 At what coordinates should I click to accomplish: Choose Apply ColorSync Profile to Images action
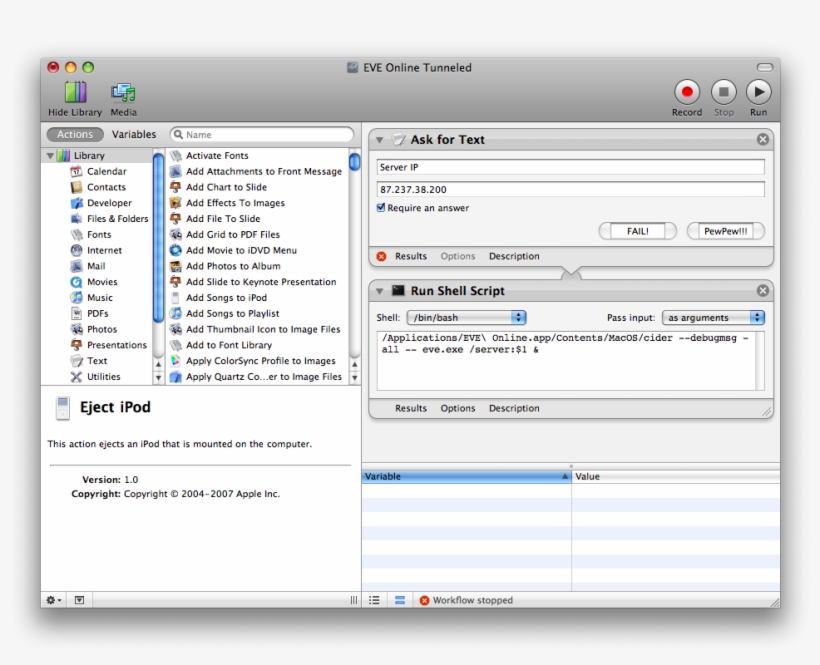point(252,361)
